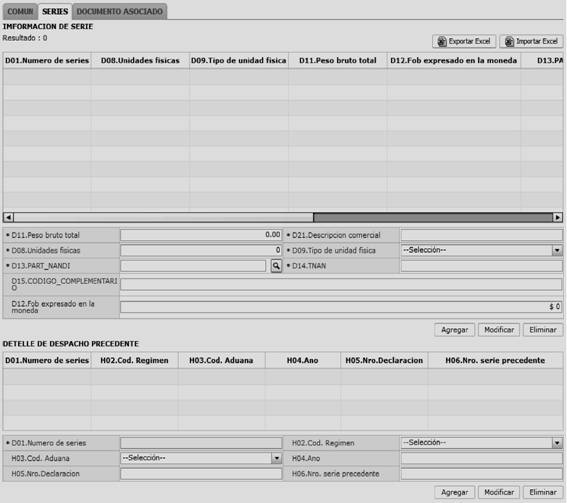Open the H02.Cod. Regimen dropdown
This screenshot has width=567, height=503.
pos(557,443)
